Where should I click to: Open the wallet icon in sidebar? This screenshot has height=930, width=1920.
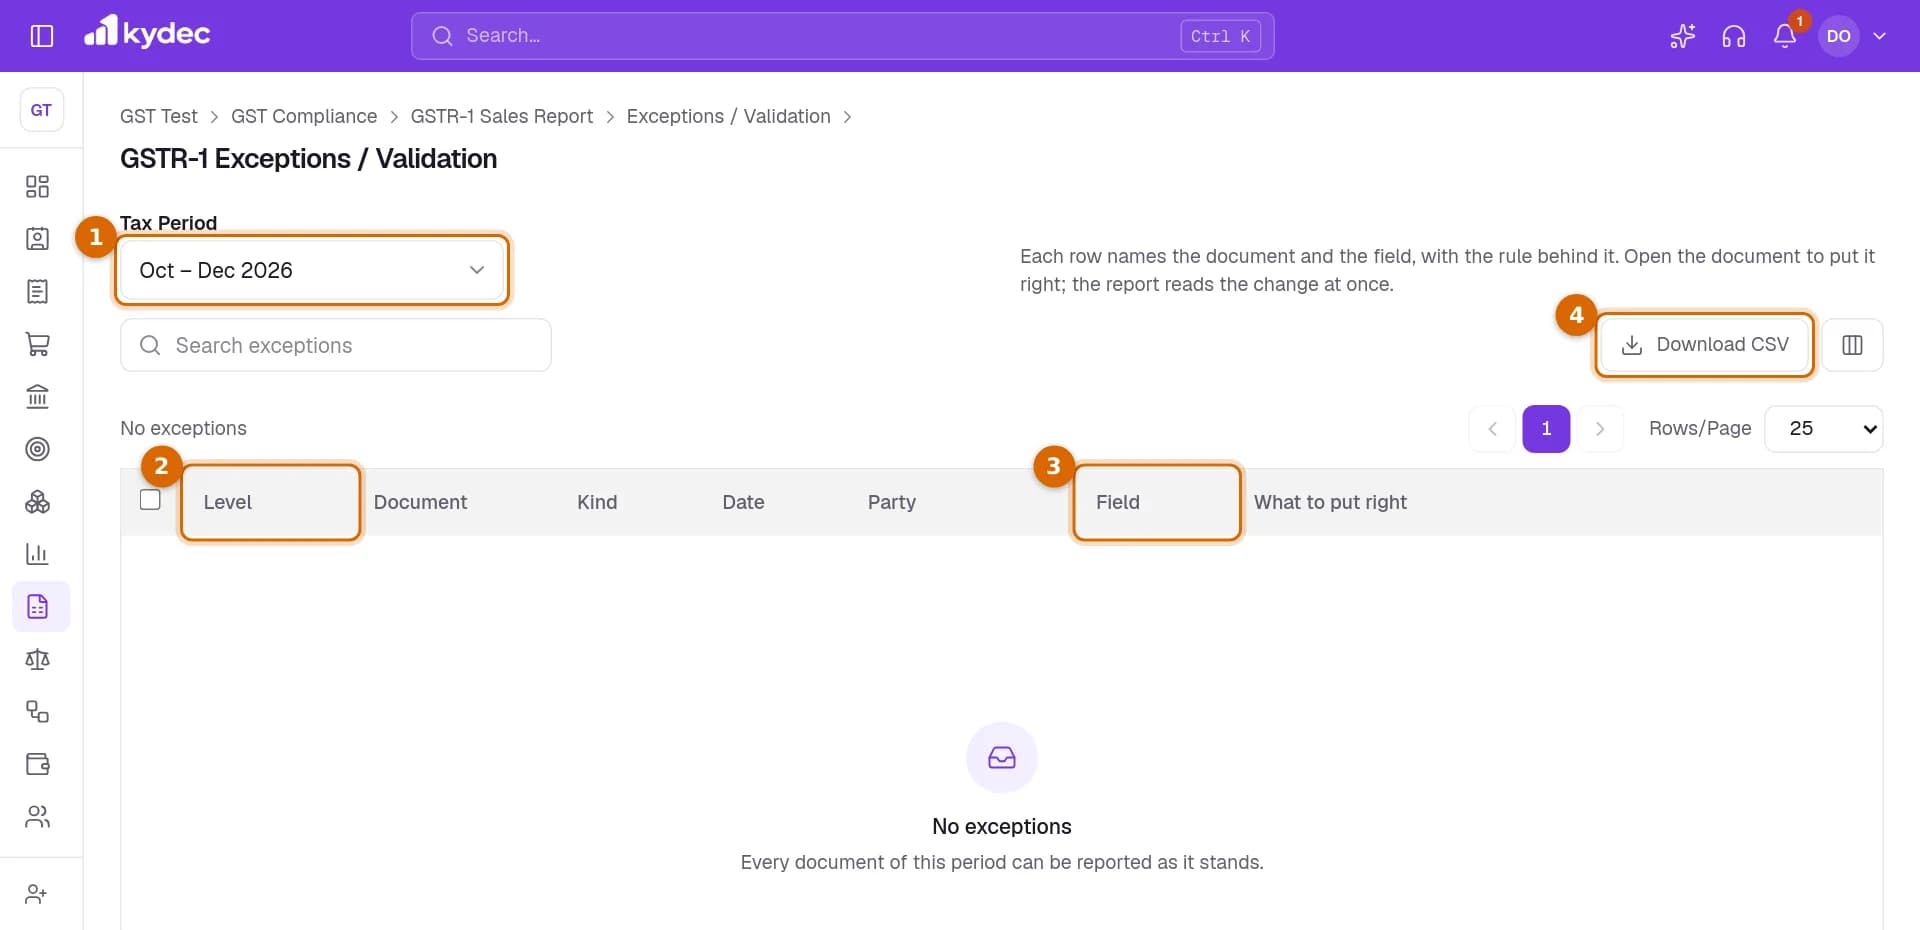[38, 764]
